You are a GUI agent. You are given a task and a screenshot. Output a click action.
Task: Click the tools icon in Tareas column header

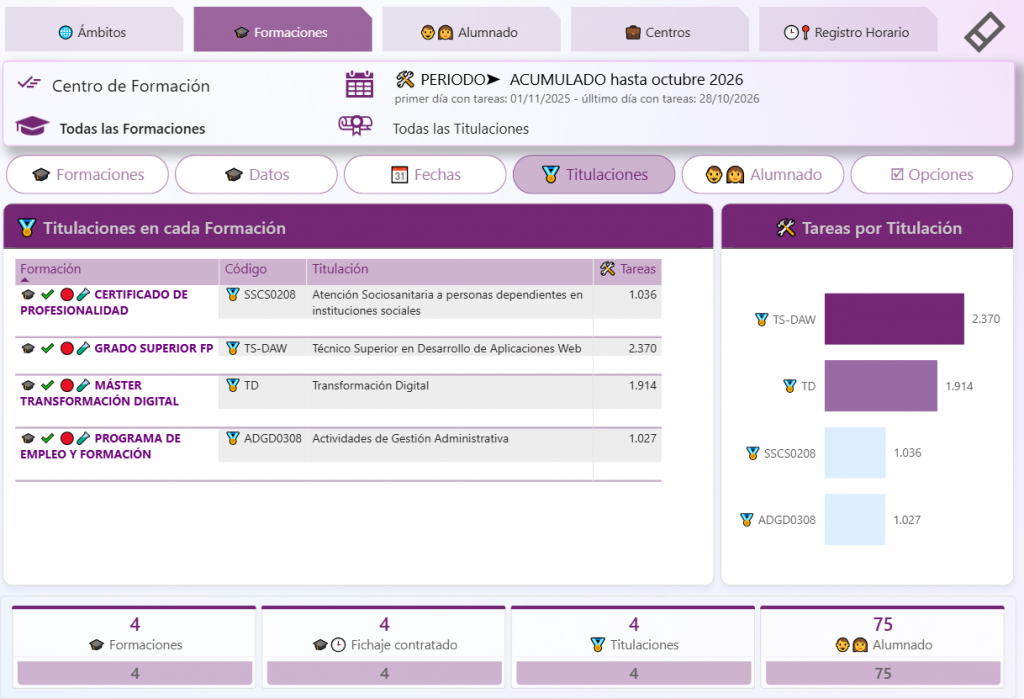click(x=607, y=268)
